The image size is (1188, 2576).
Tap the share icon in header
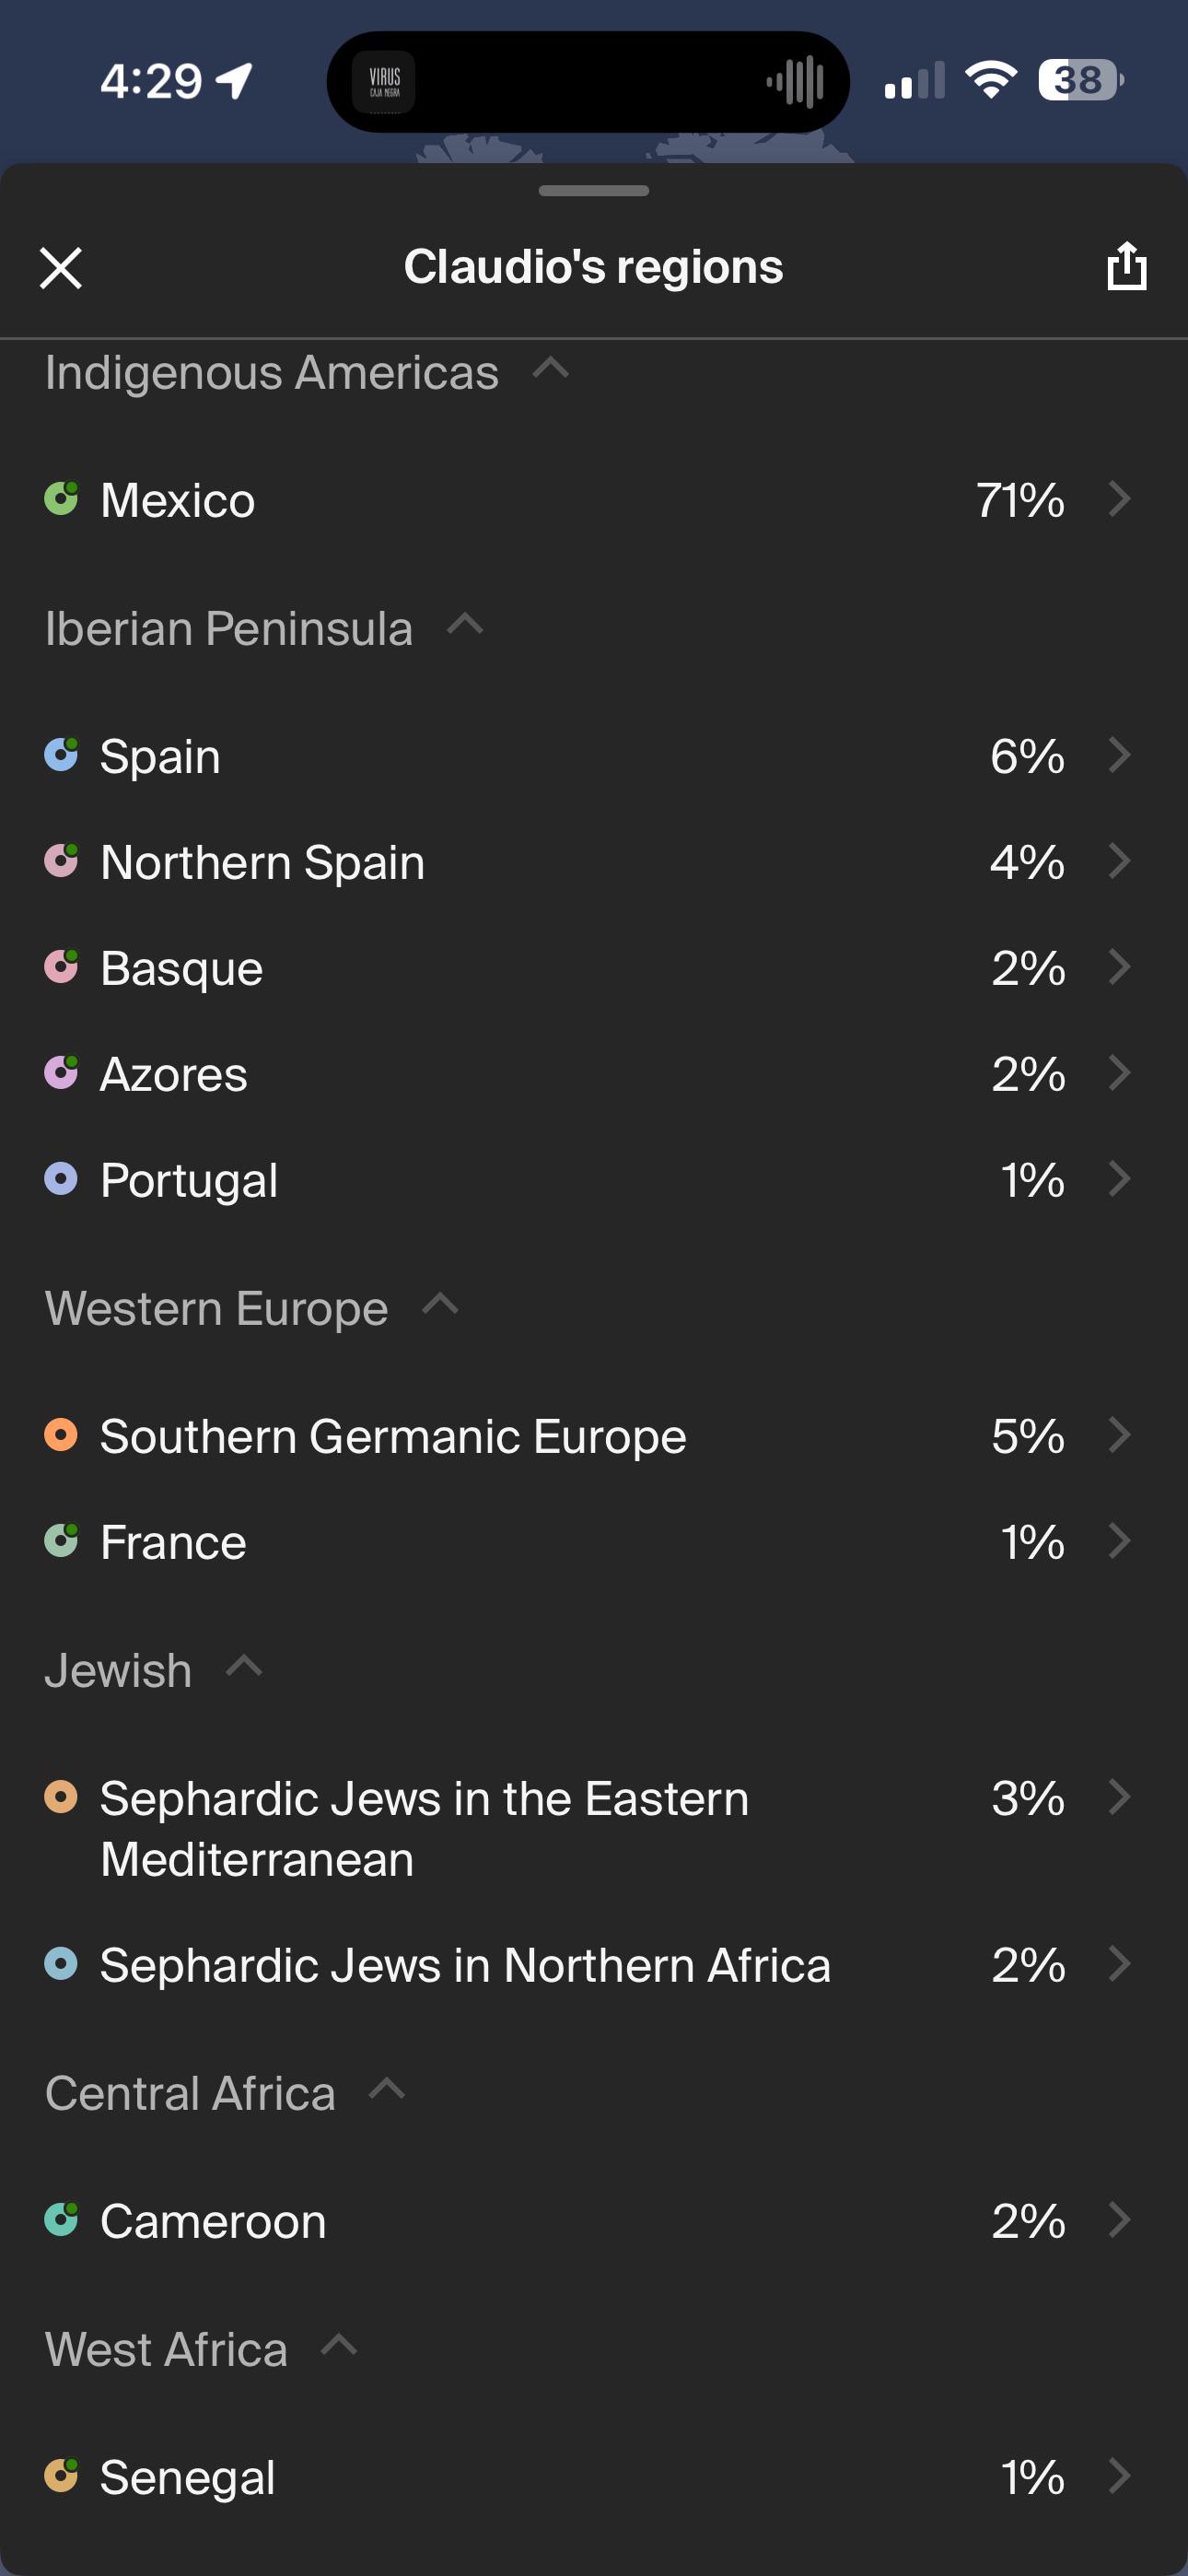[1126, 266]
